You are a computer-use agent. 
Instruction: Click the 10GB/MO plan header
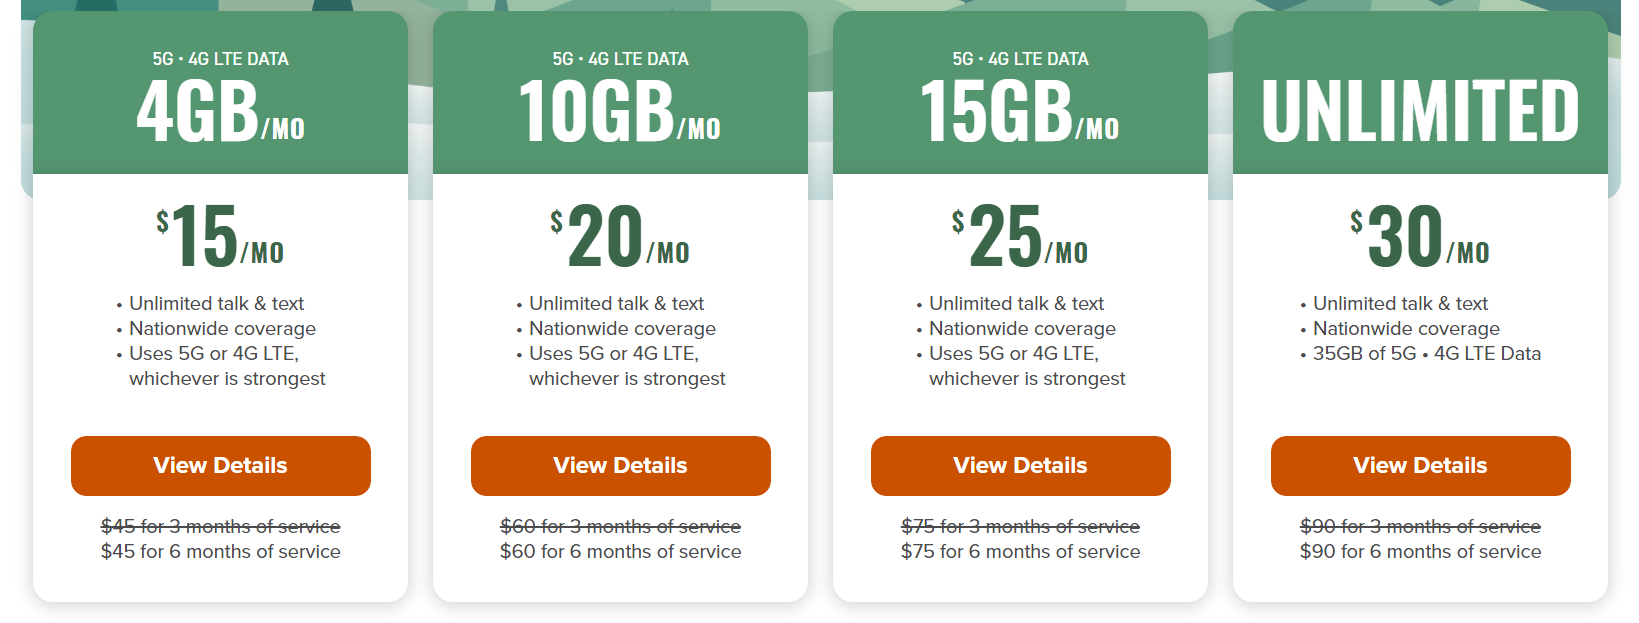tap(620, 112)
